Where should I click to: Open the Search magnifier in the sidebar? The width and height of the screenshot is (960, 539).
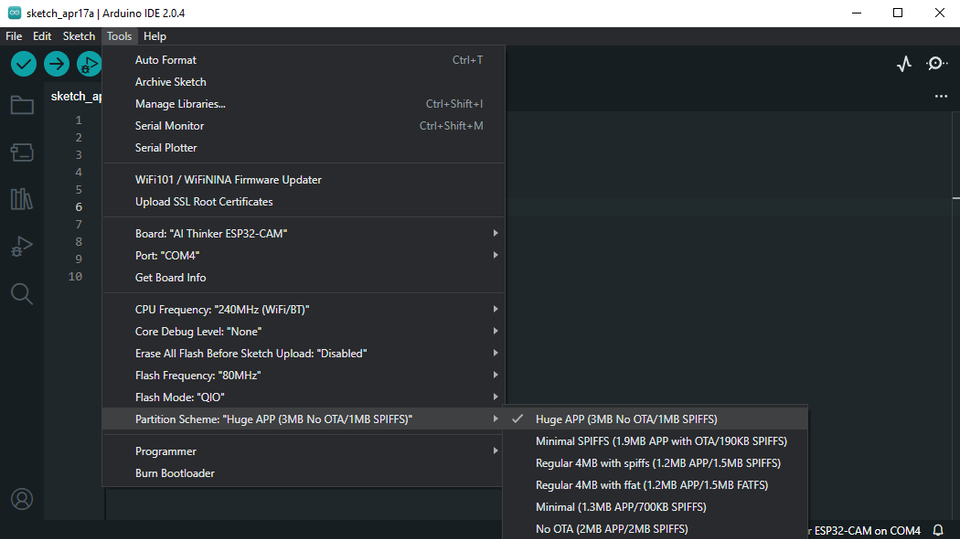[x=21, y=293]
